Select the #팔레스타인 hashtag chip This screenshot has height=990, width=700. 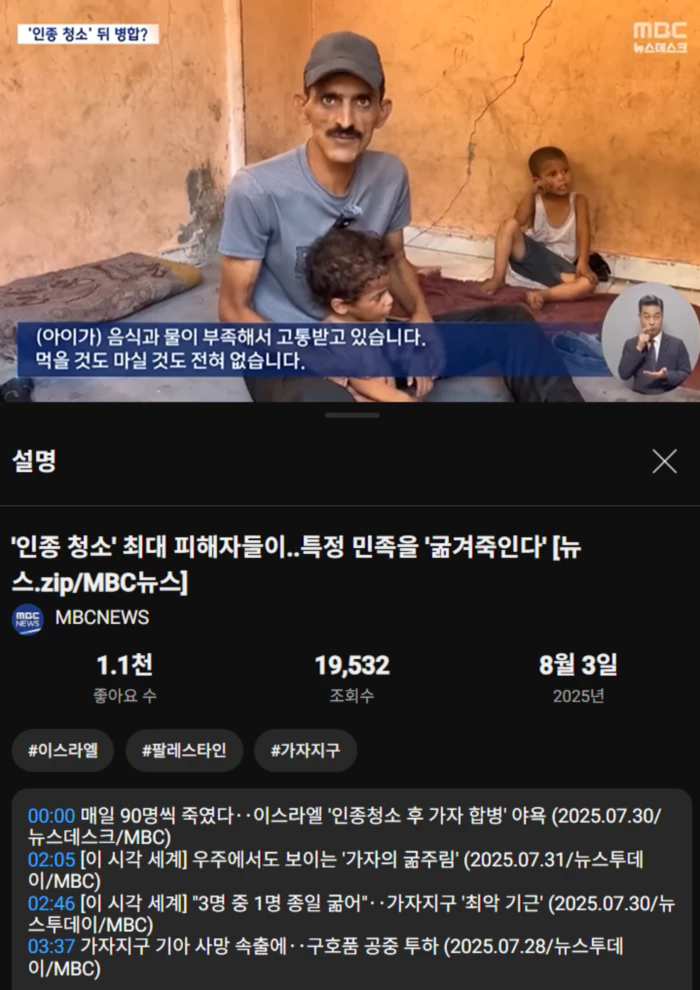[184, 751]
